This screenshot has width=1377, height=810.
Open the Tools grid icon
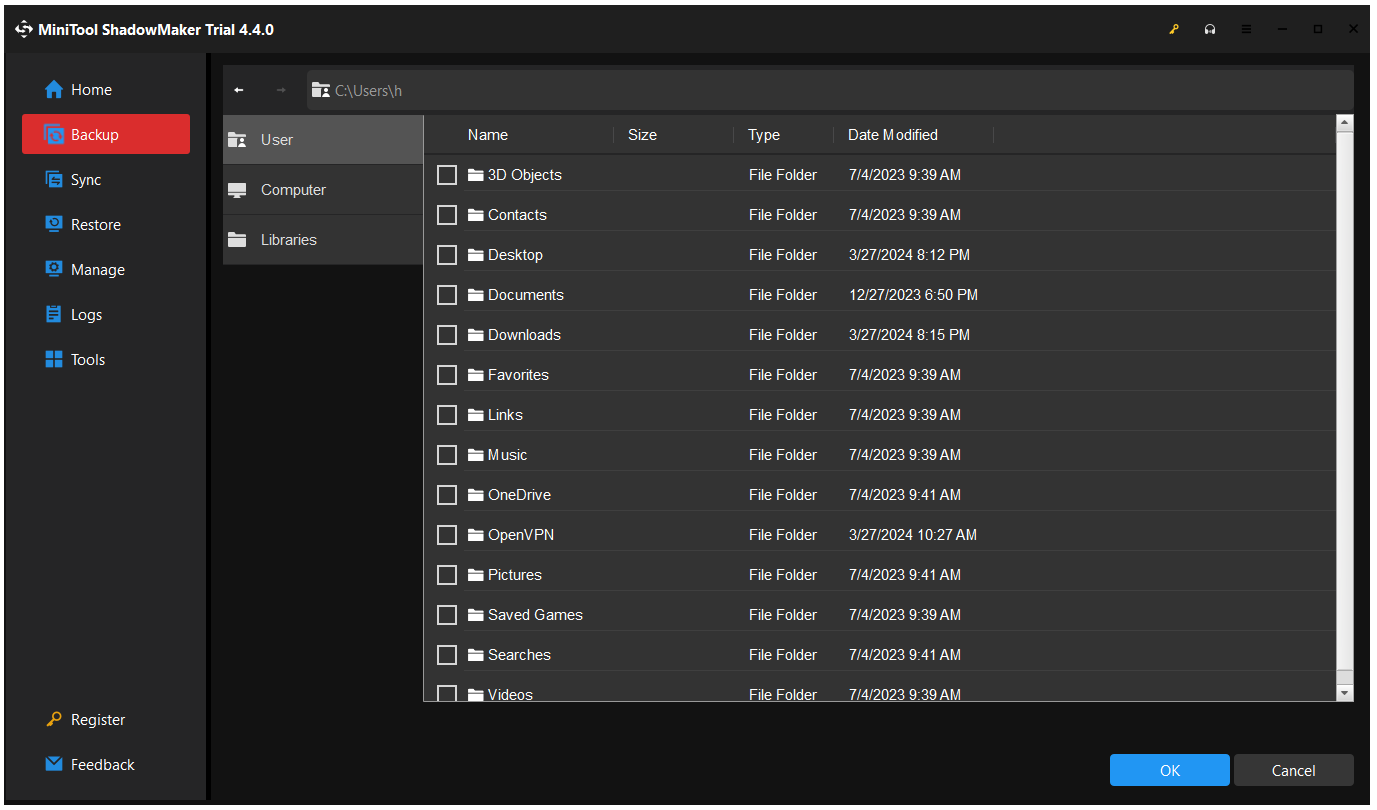(x=54, y=360)
